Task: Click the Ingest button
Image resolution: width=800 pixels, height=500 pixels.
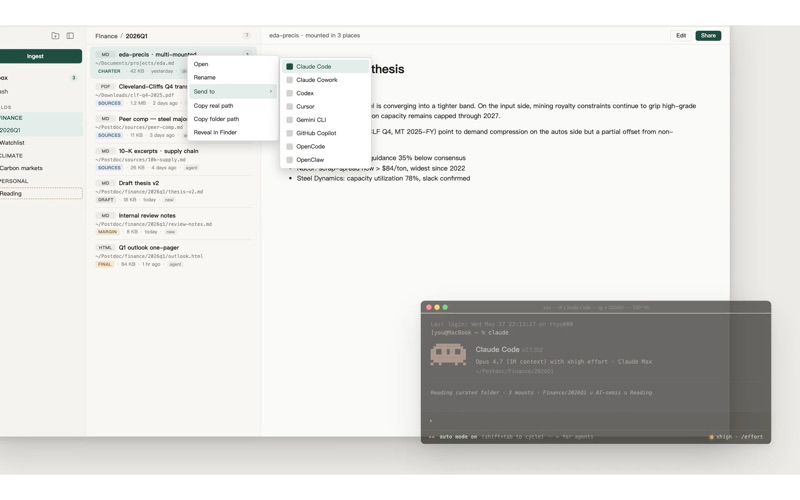Action: [x=40, y=56]
